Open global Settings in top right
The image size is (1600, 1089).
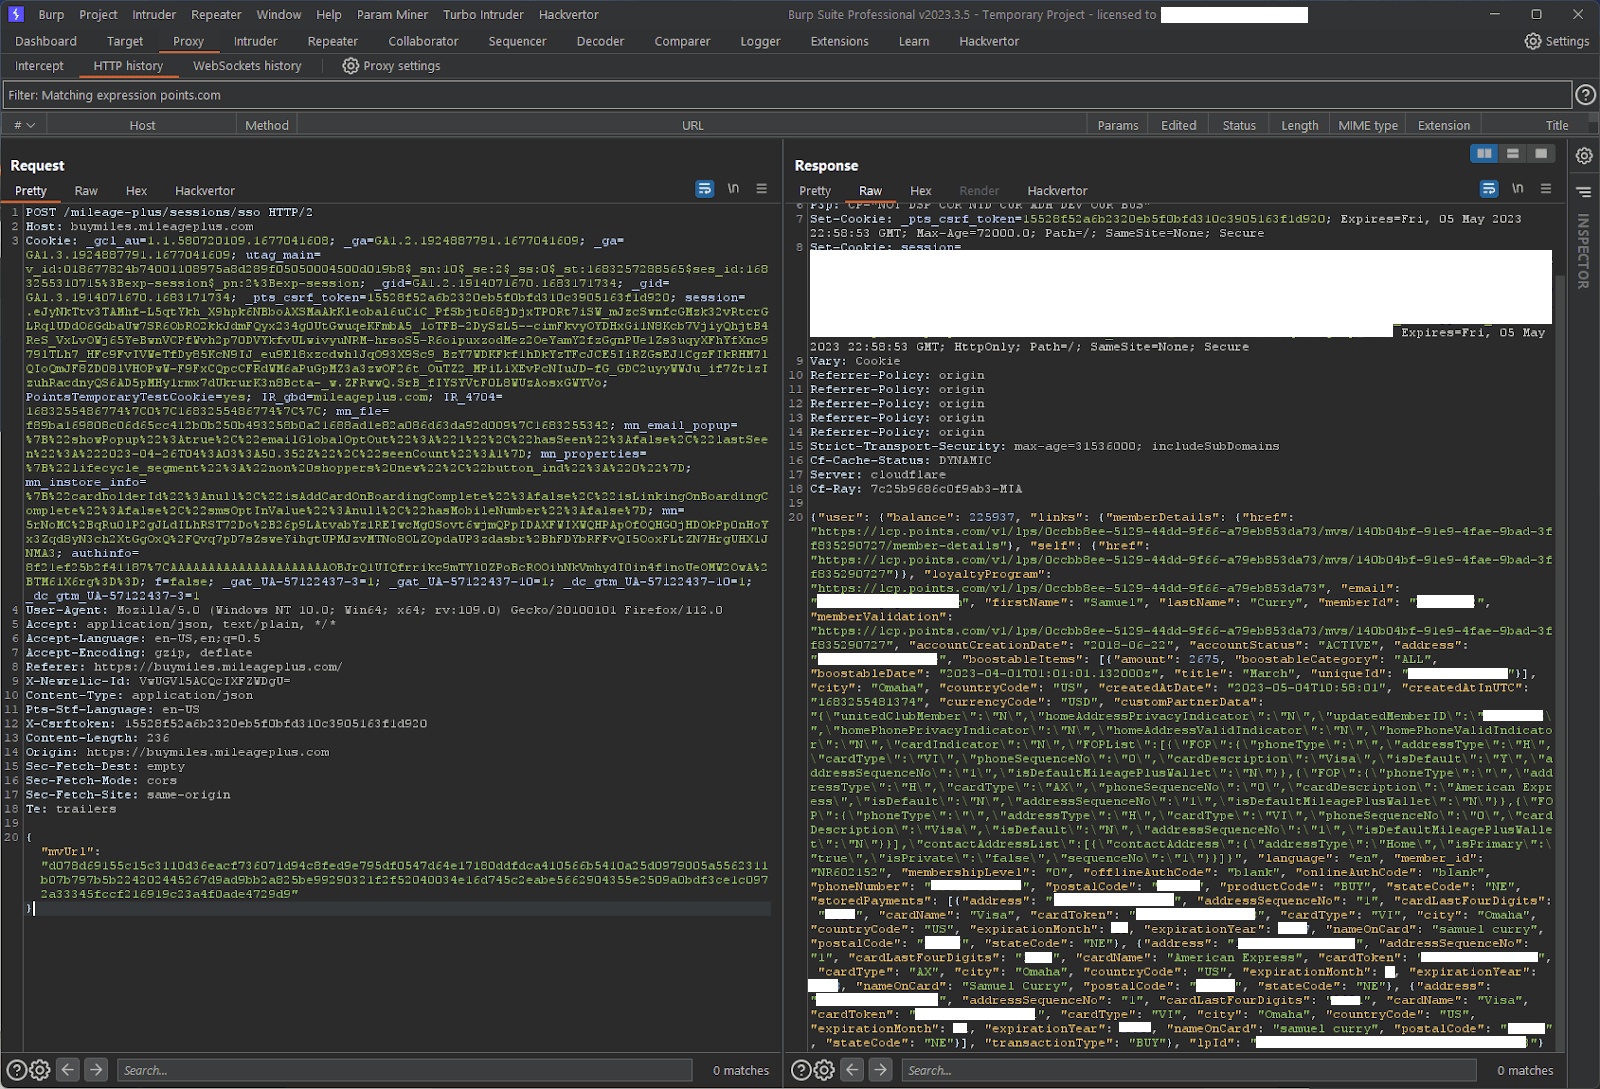(x=1556, y=41)
